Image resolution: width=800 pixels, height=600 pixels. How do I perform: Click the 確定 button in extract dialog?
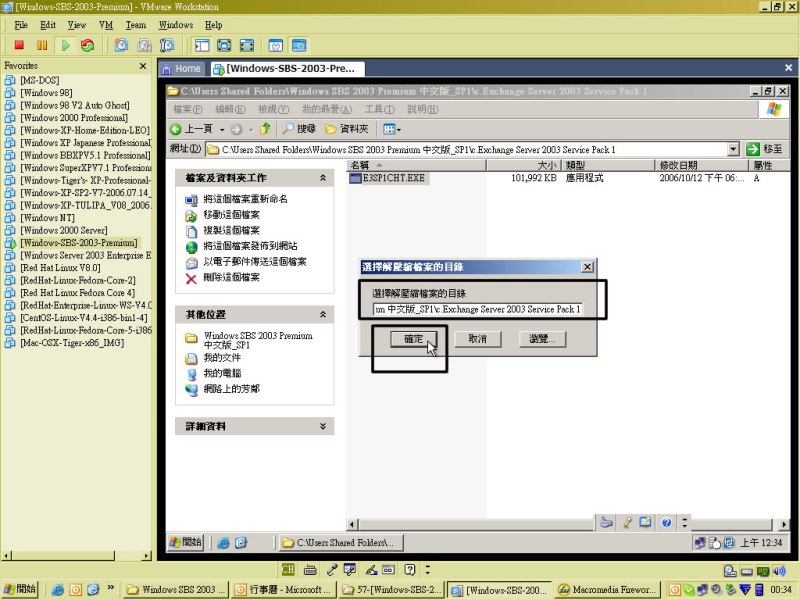[x=414, y=339]
